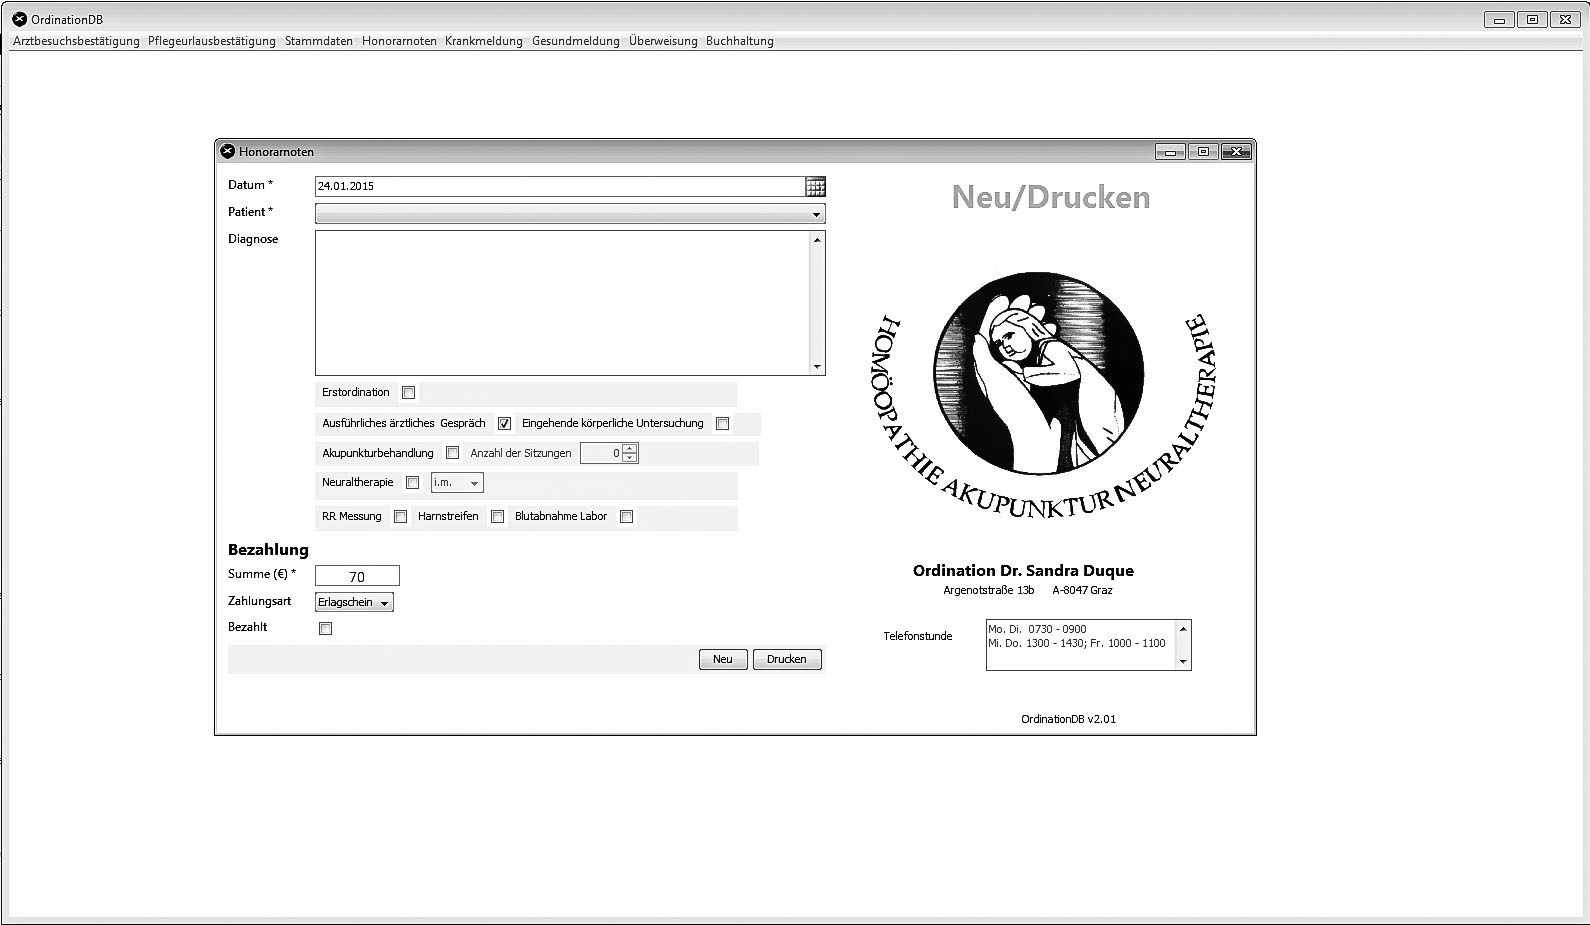Click into the Datum field
The image size is (1590, 925).
click(560, 186)
